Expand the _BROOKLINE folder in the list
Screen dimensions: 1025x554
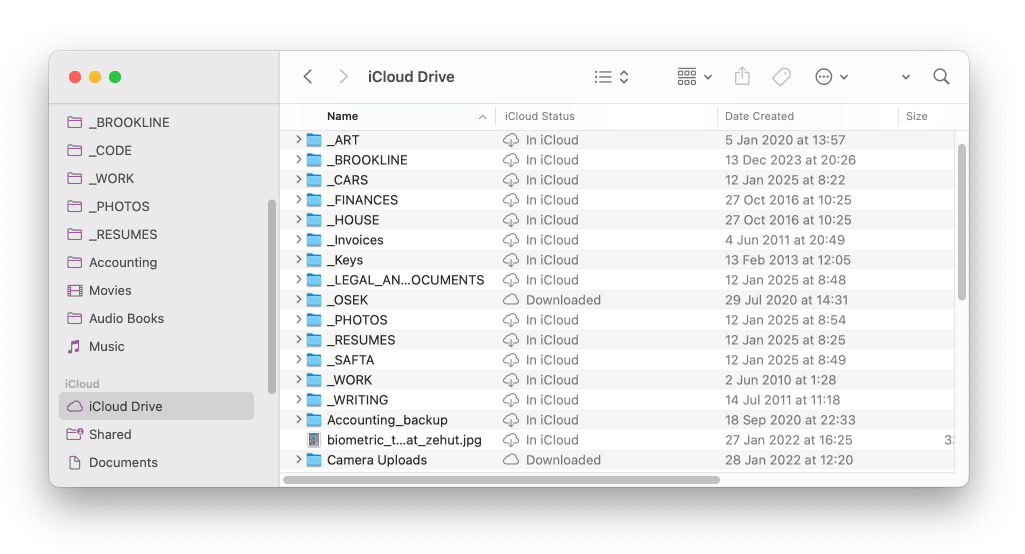pyautogui.click(x=299, y=160)
